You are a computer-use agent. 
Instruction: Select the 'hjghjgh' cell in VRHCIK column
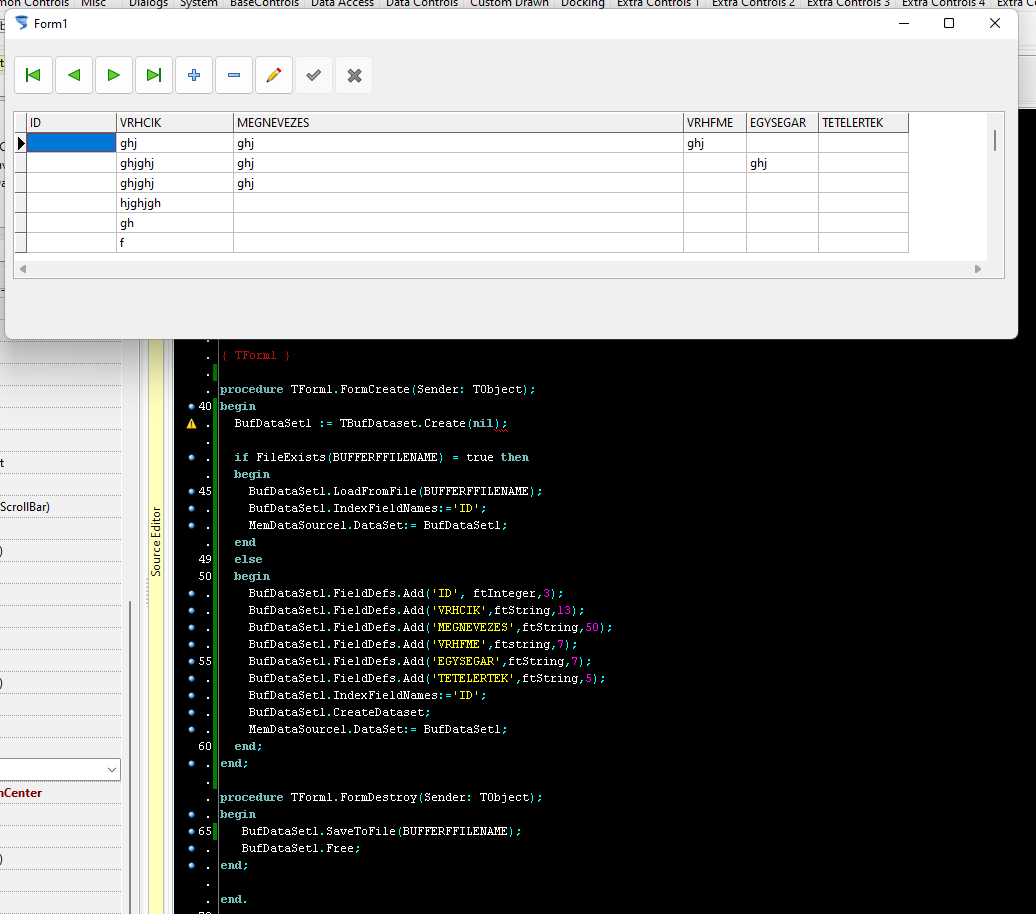[174, 203]
